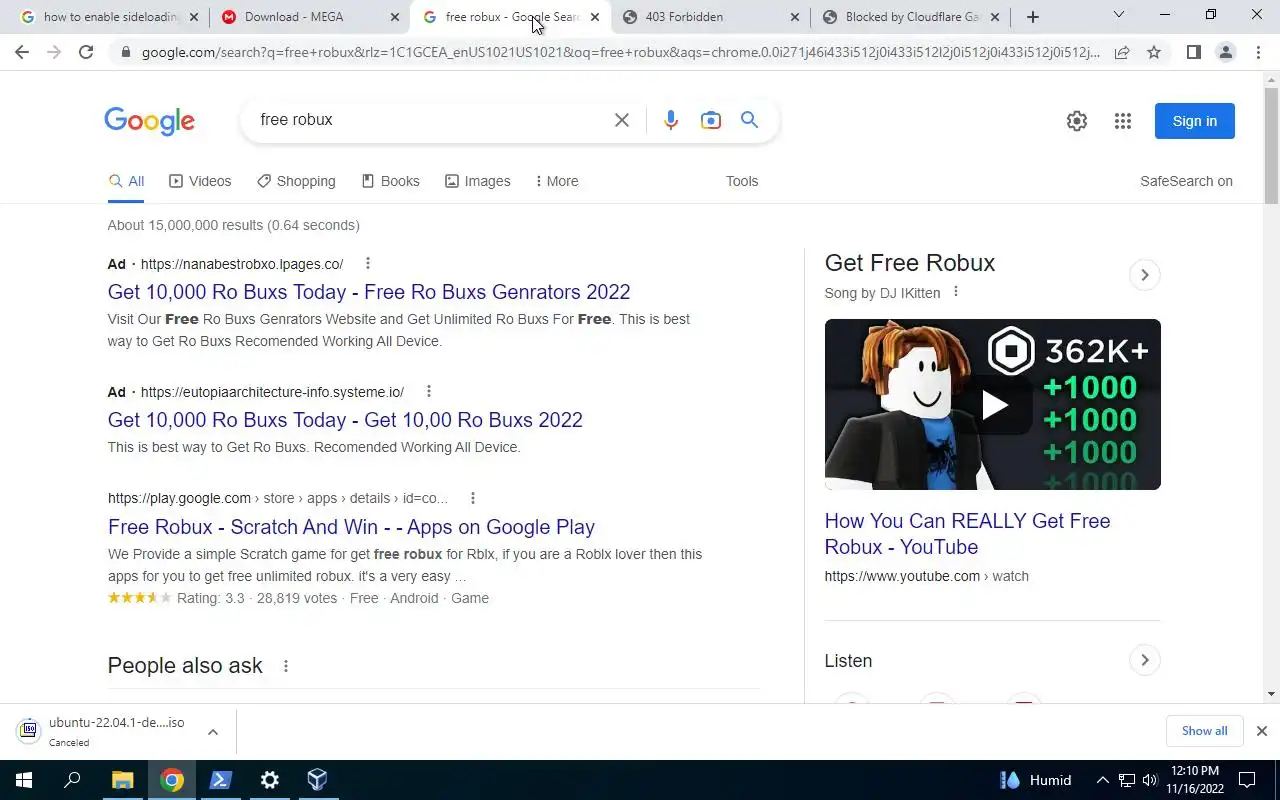Click the Humid weather widget
Image resolution: width=1280 pixels, height=800 pixels.
click(x=1035, y=780)
